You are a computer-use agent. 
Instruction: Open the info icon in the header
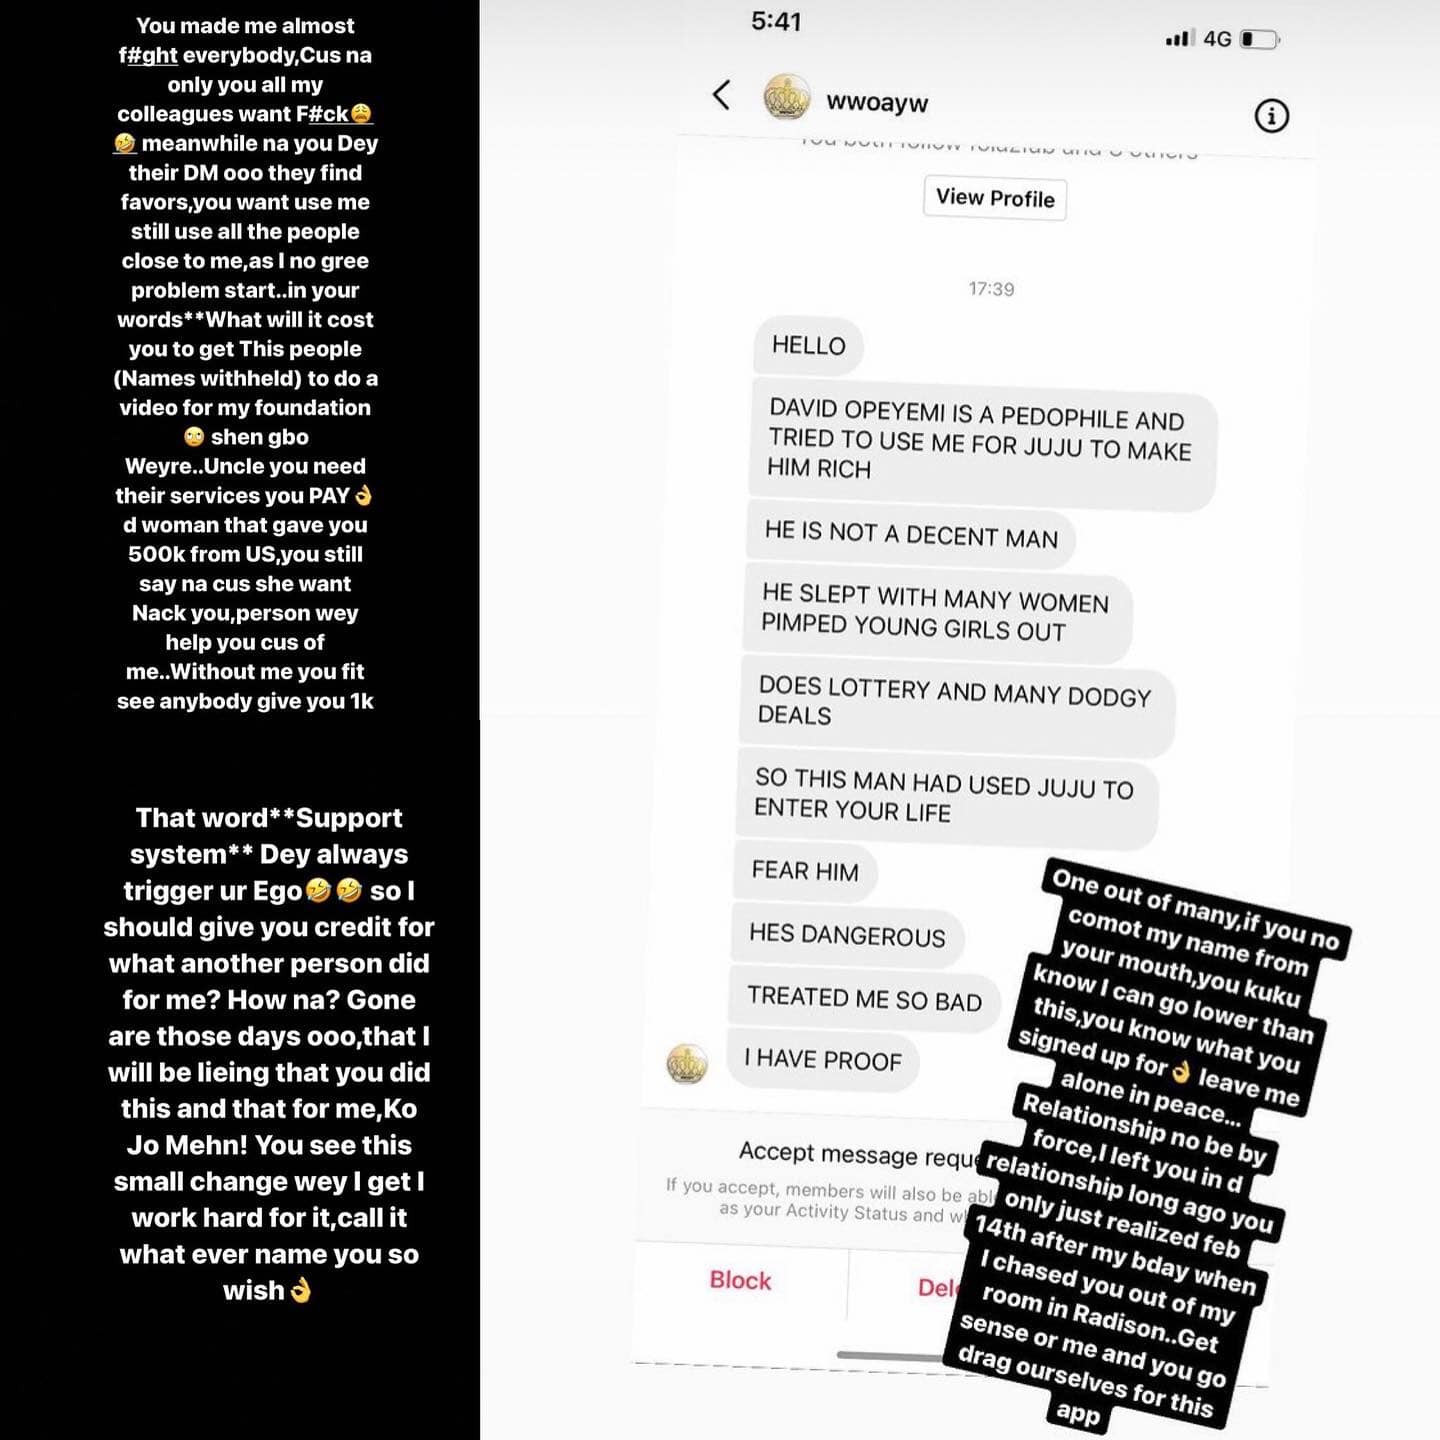1271,116
